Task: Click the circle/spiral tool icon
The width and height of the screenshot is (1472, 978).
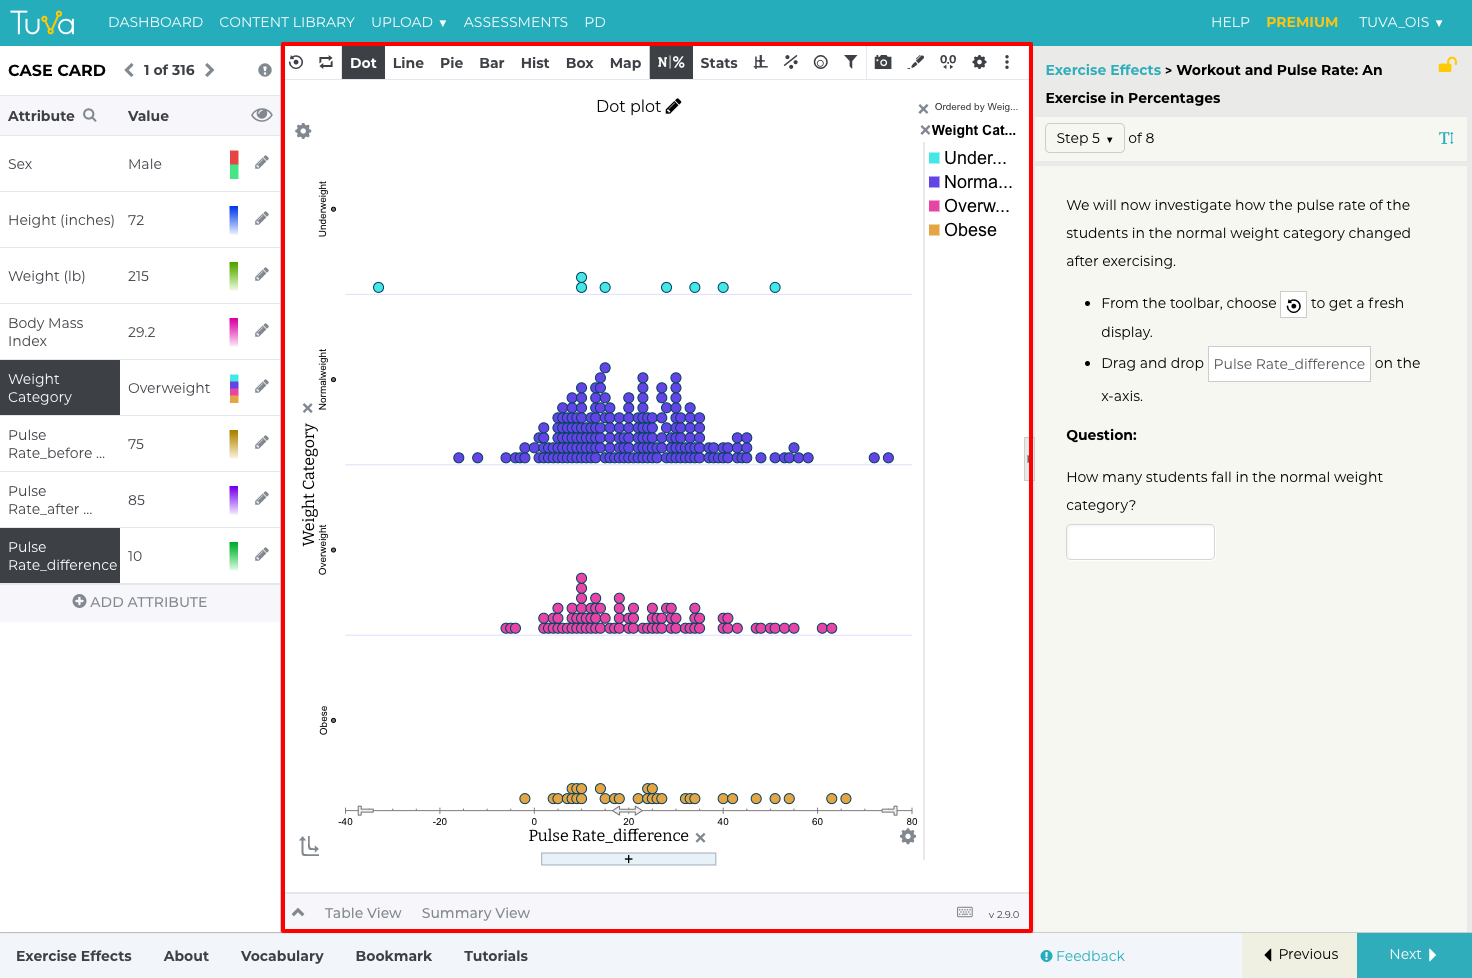Action: click(821, 62)
